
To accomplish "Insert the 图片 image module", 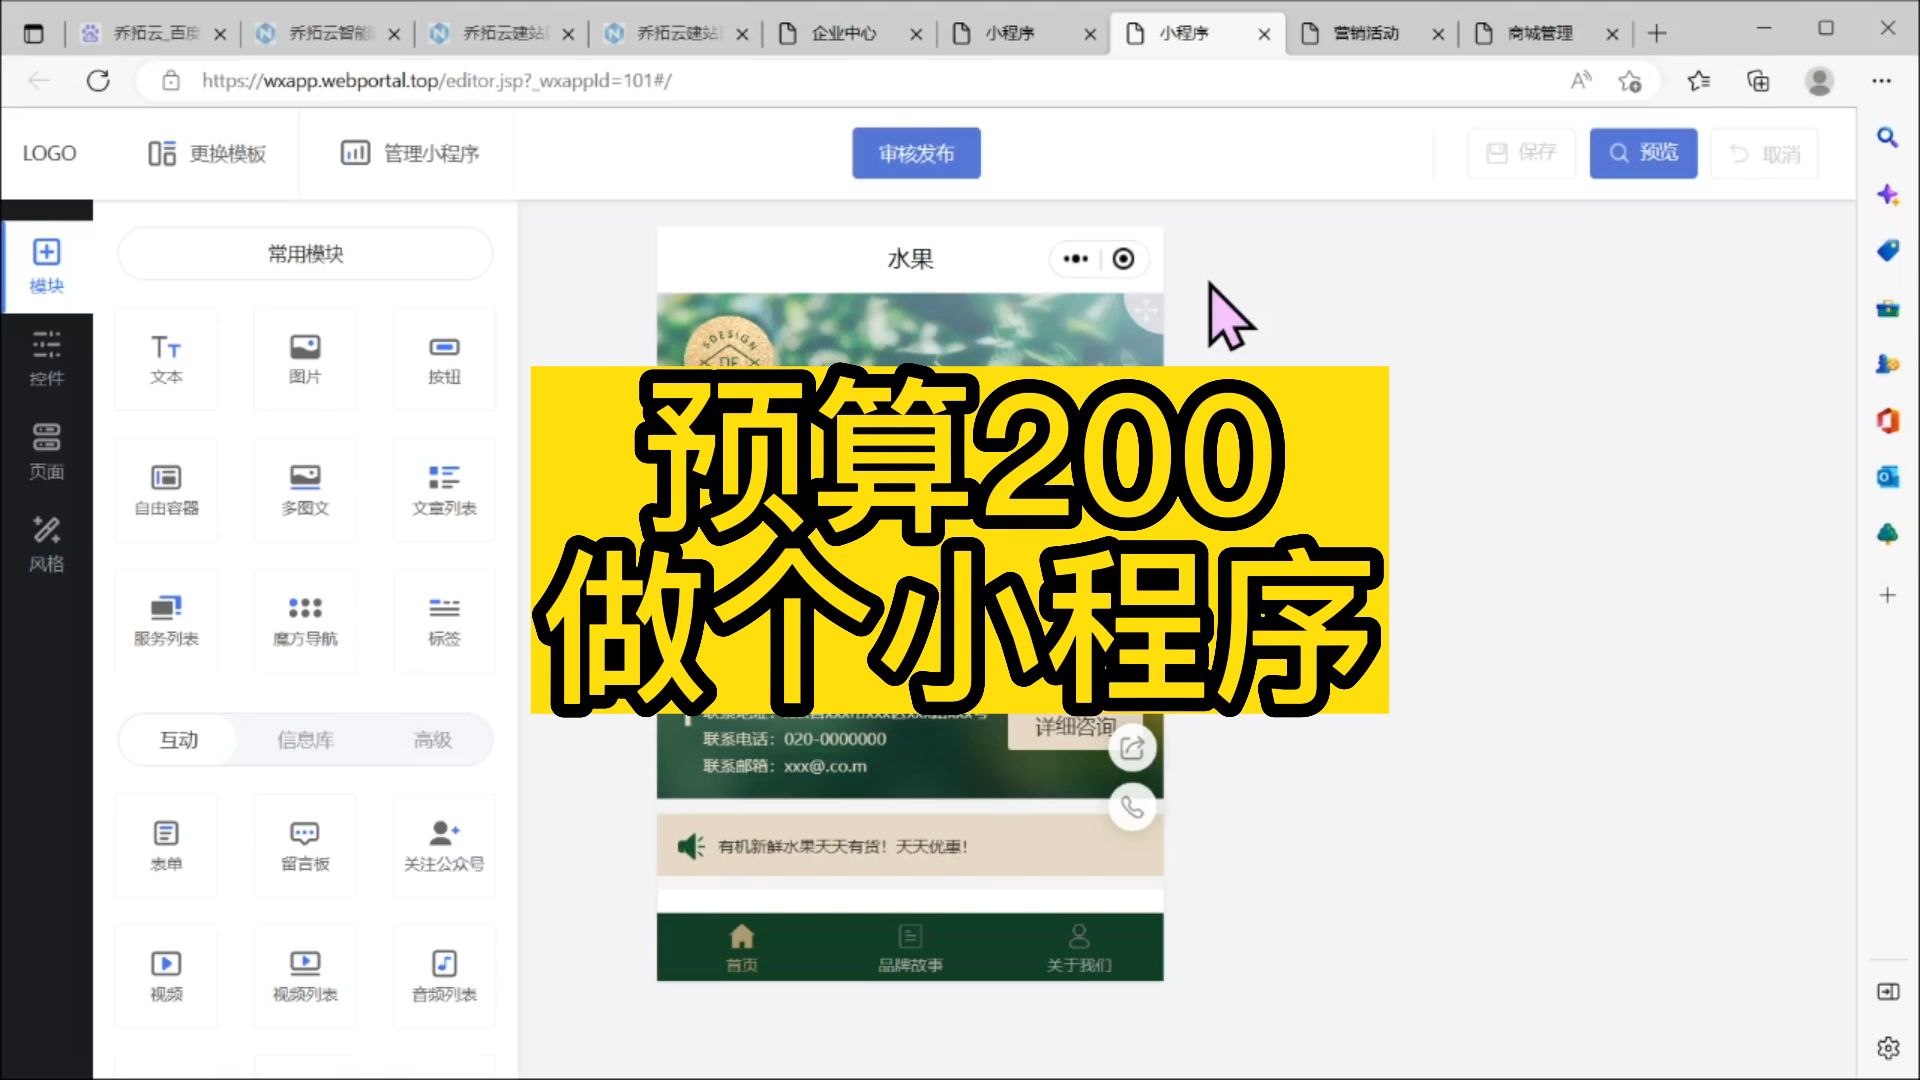I will (x=305, y=358).
